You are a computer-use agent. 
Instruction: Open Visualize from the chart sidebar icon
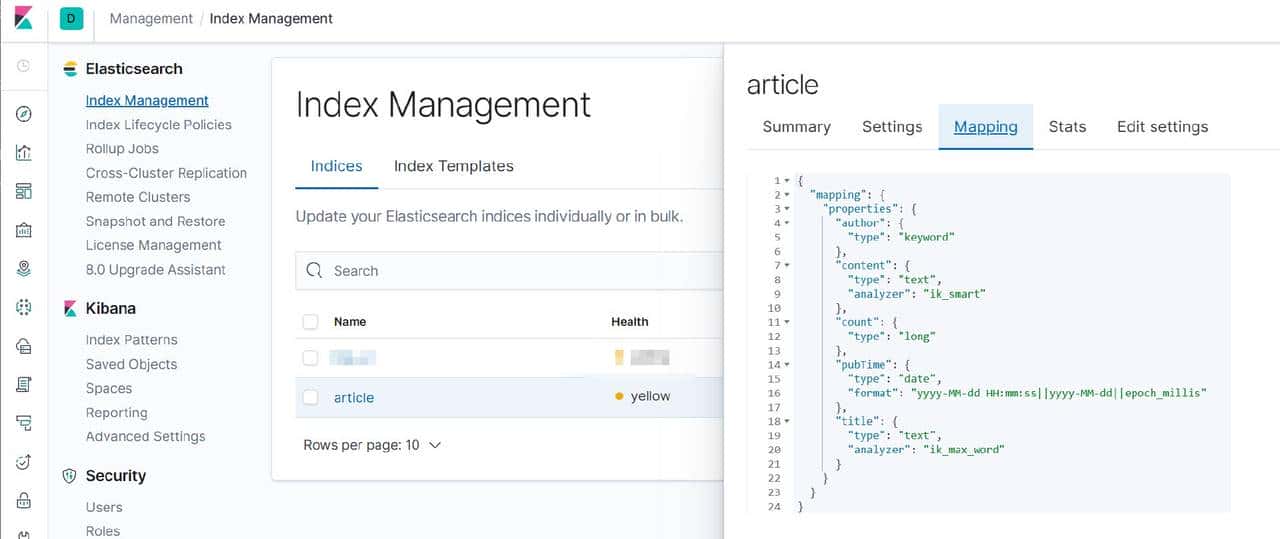24,153
